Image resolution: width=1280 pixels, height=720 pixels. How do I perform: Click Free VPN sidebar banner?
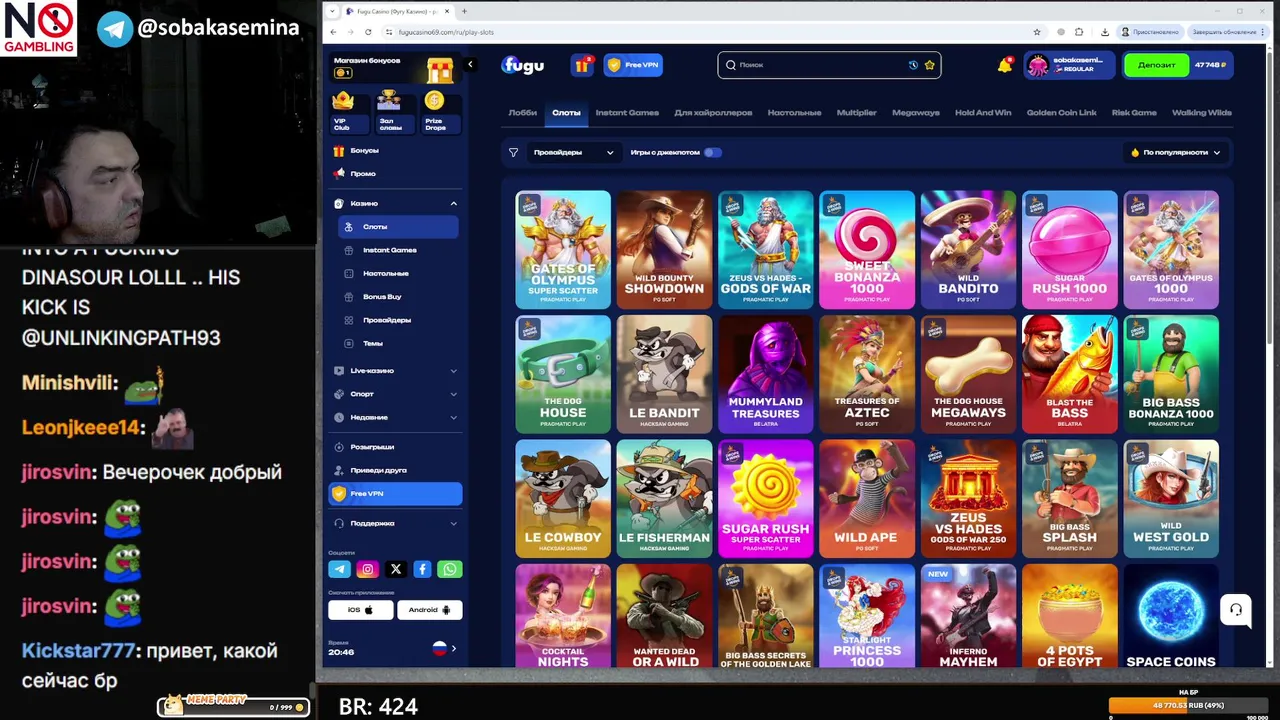click(396, 494)
